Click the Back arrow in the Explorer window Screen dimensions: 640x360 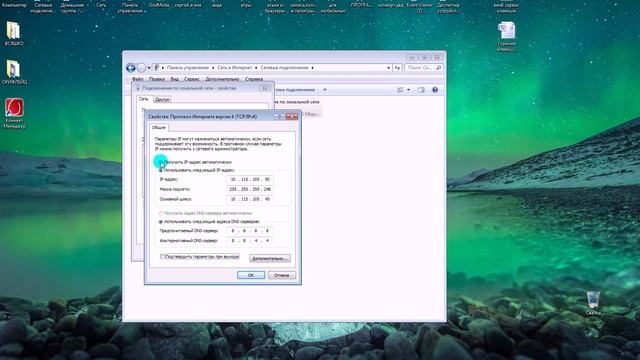pos(131,68)
